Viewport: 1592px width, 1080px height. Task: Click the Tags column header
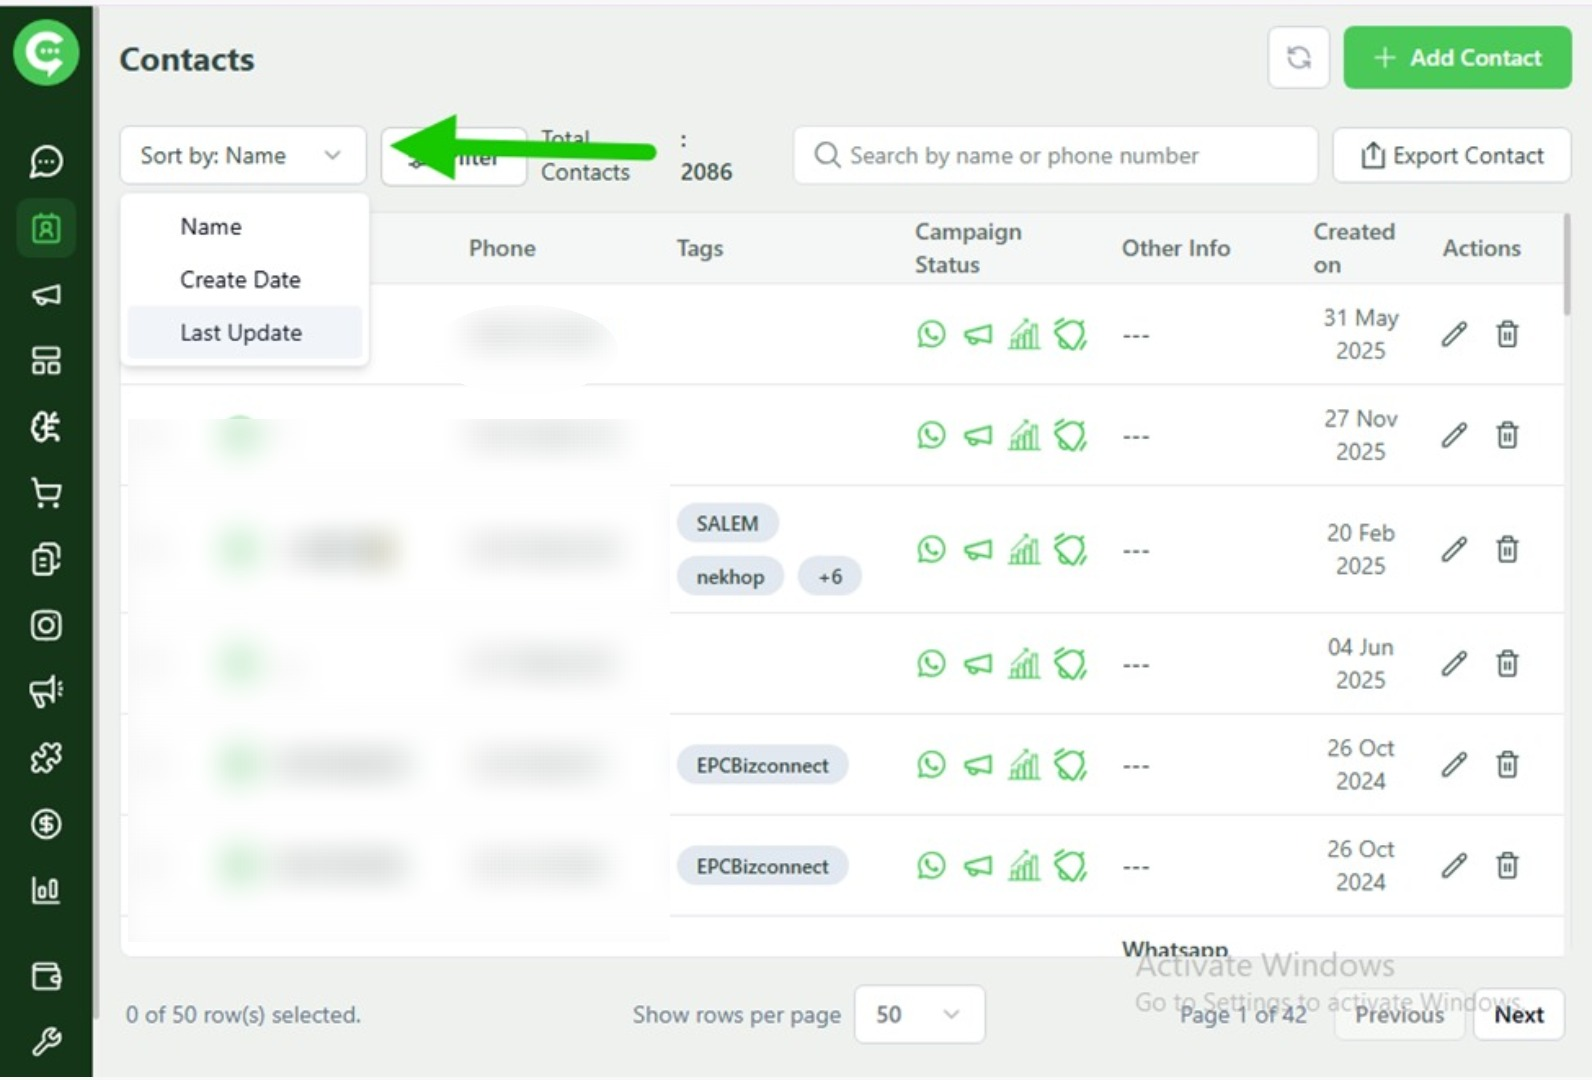point(699,248)
